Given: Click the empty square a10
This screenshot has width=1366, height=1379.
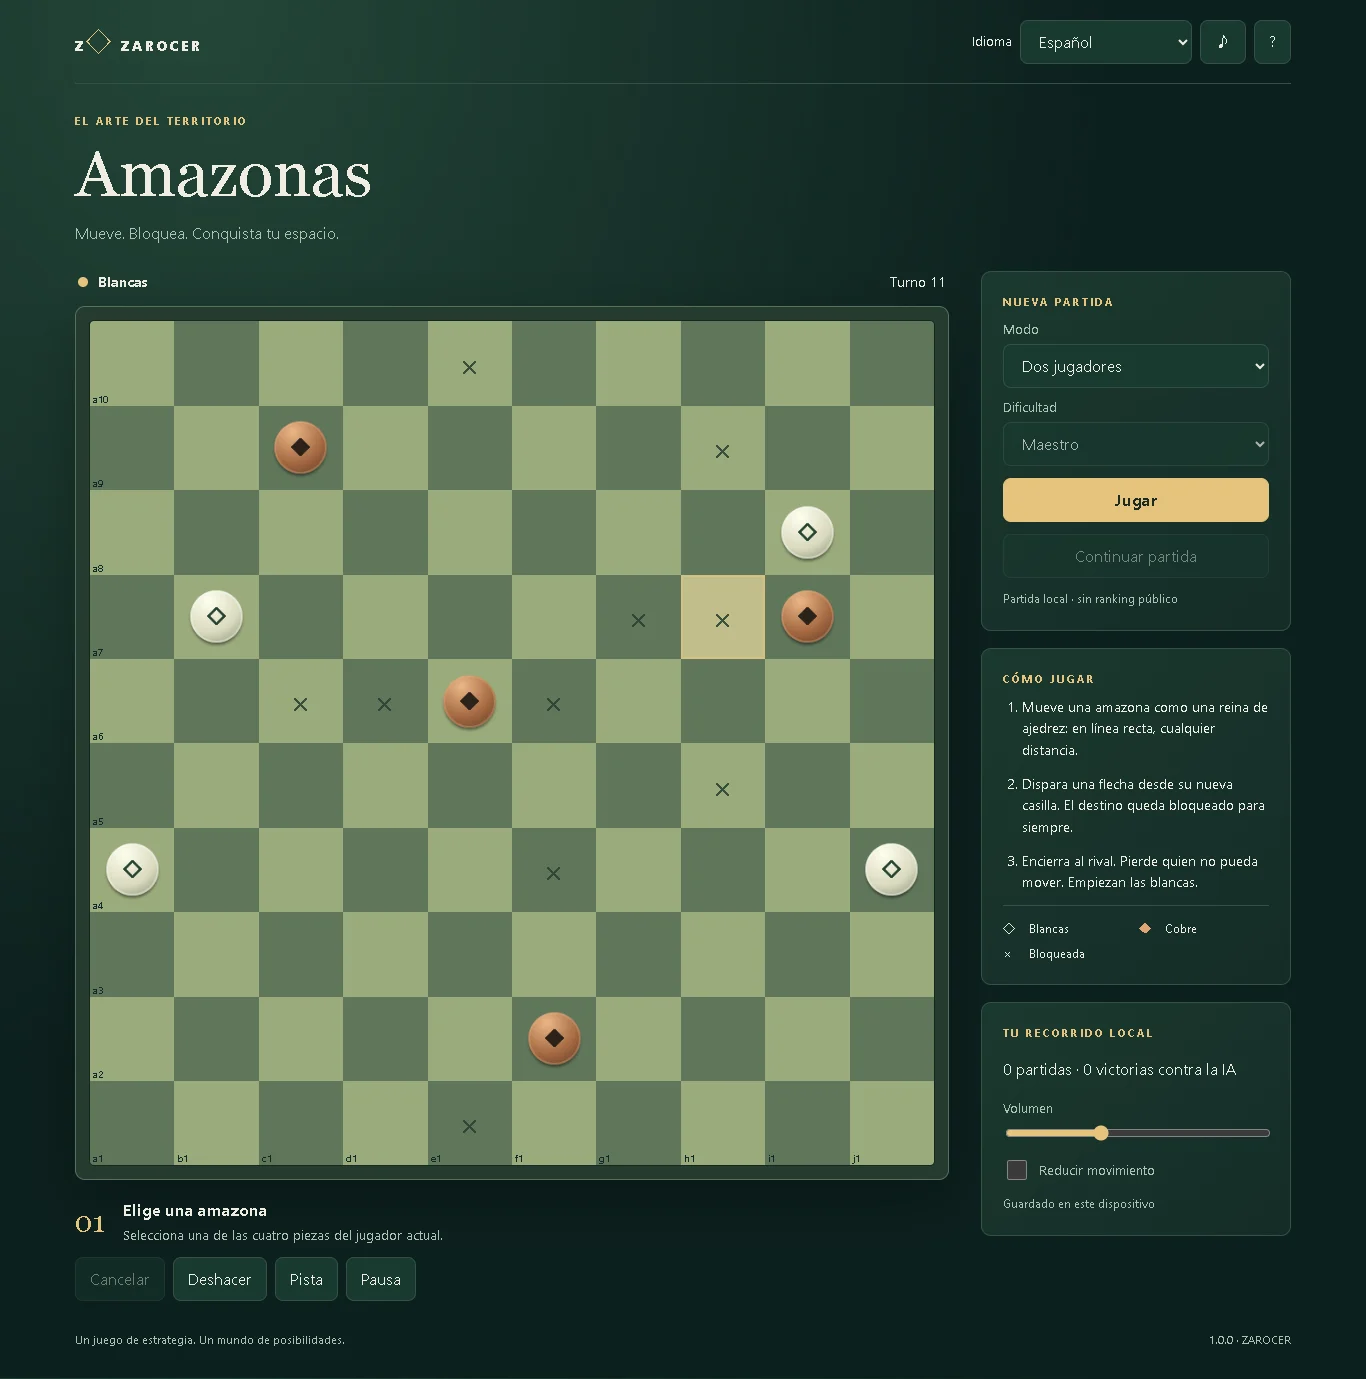Looking at the screenshot, I should [132, 364].
